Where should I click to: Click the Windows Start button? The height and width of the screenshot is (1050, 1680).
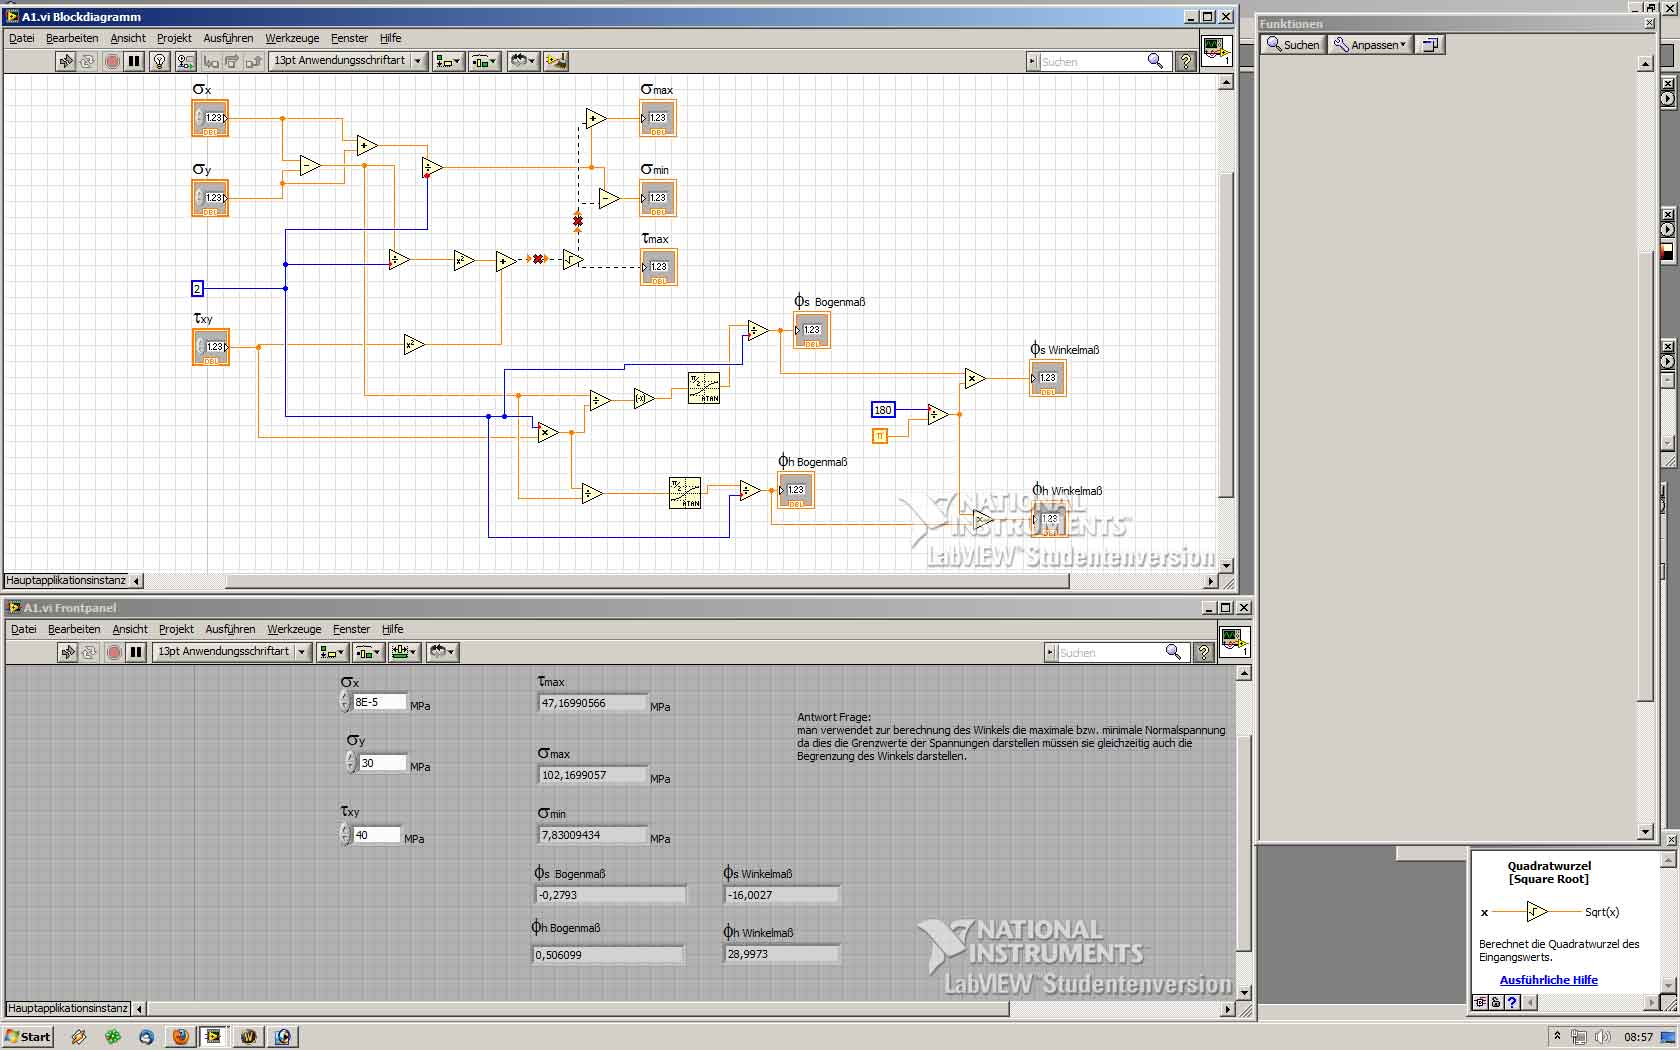click(x=27, y=1037)
